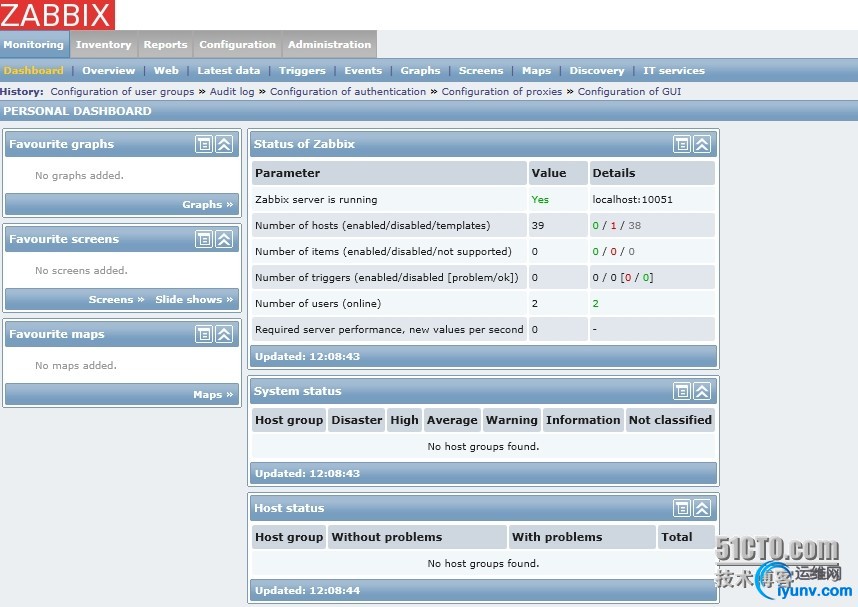
Task: Follow the Graphs » link in Favourite graphs
Action: (x=207, y=205)
